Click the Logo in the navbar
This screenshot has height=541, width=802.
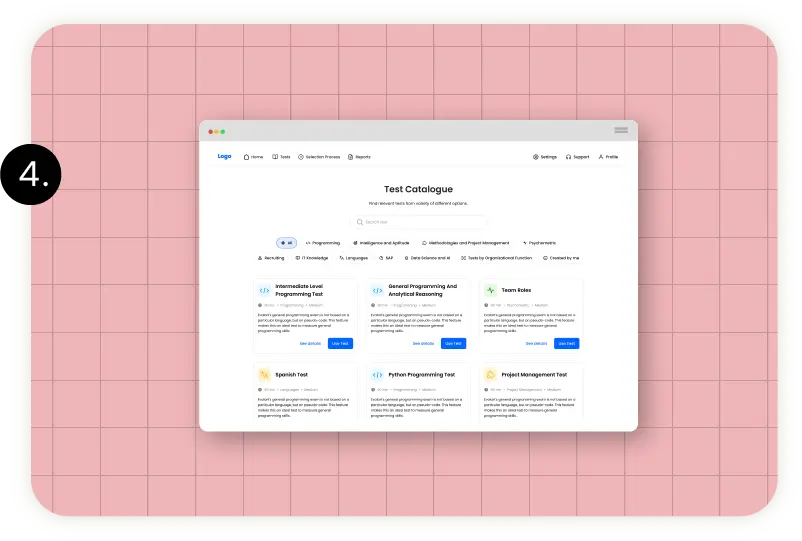(x=224, y=156)
